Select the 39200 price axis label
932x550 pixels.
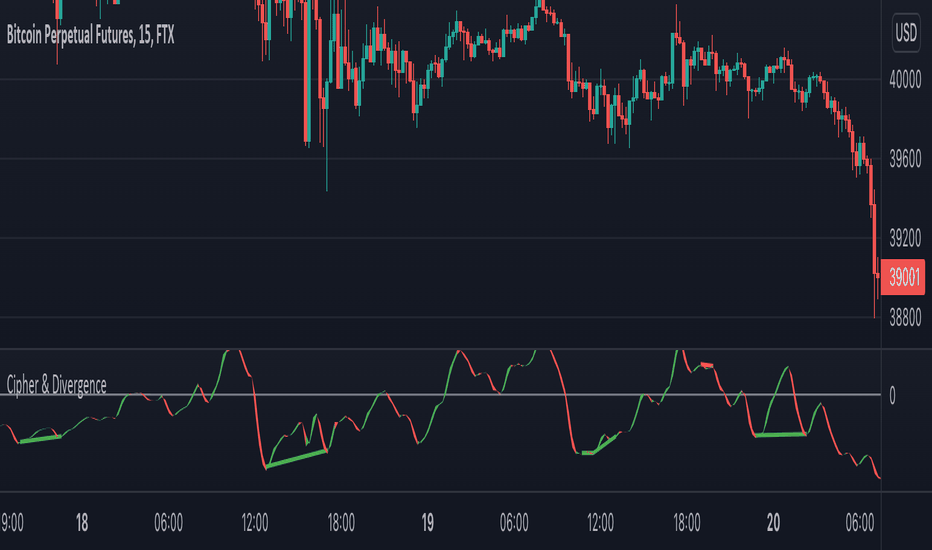[905, 238]
